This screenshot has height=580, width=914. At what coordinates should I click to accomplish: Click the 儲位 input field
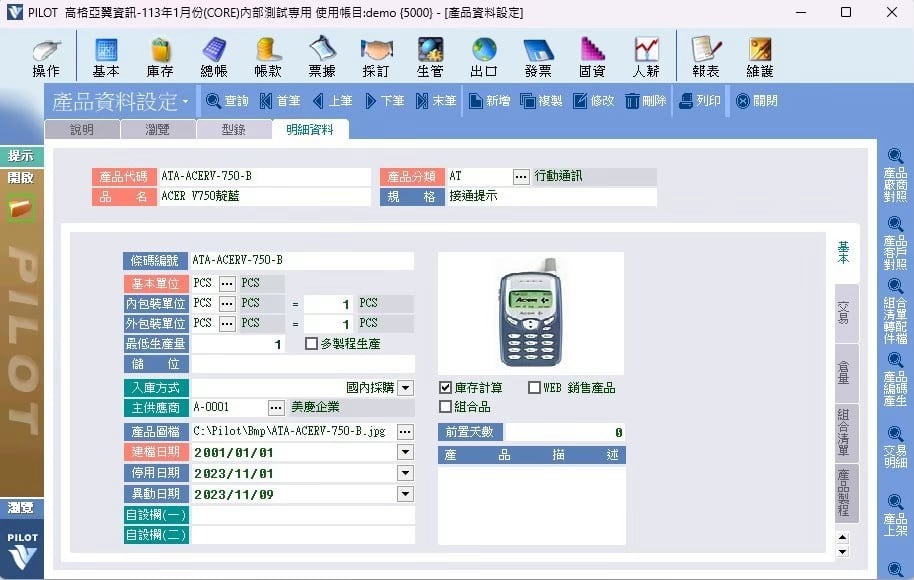click(302, 365)
